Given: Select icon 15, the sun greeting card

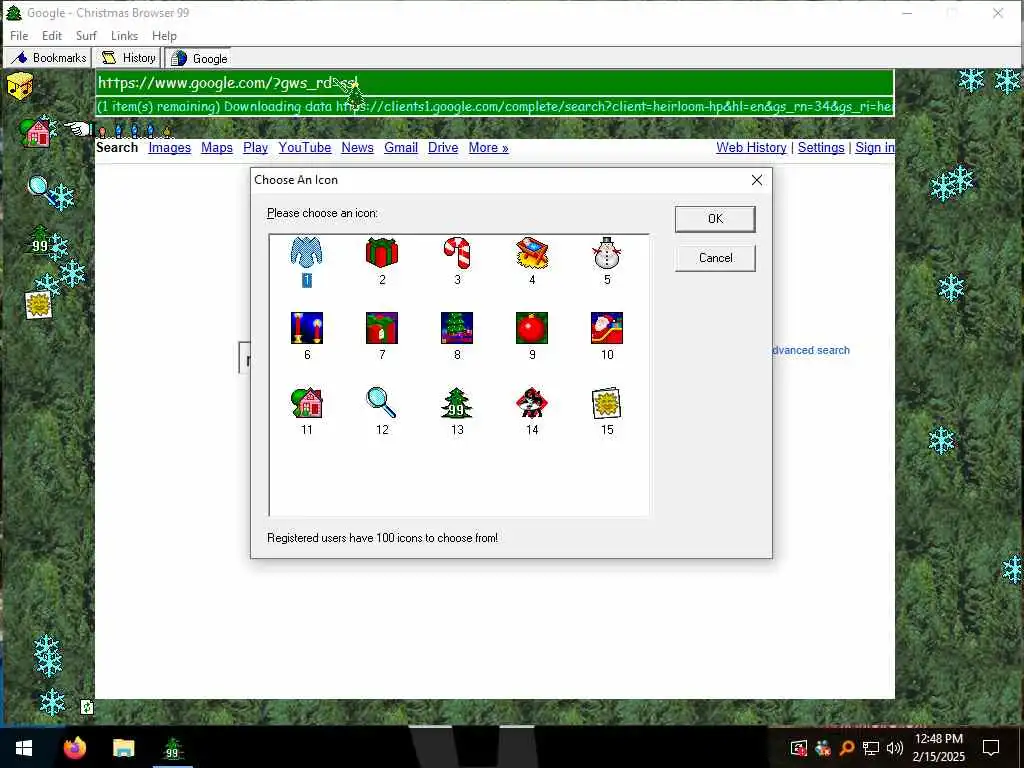Looking at the screenshot, I should pos(607,403).
